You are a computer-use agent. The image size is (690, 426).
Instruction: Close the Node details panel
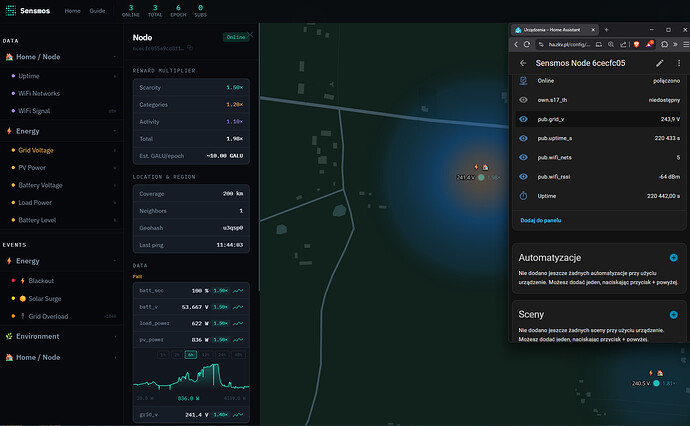coord(250,34)
